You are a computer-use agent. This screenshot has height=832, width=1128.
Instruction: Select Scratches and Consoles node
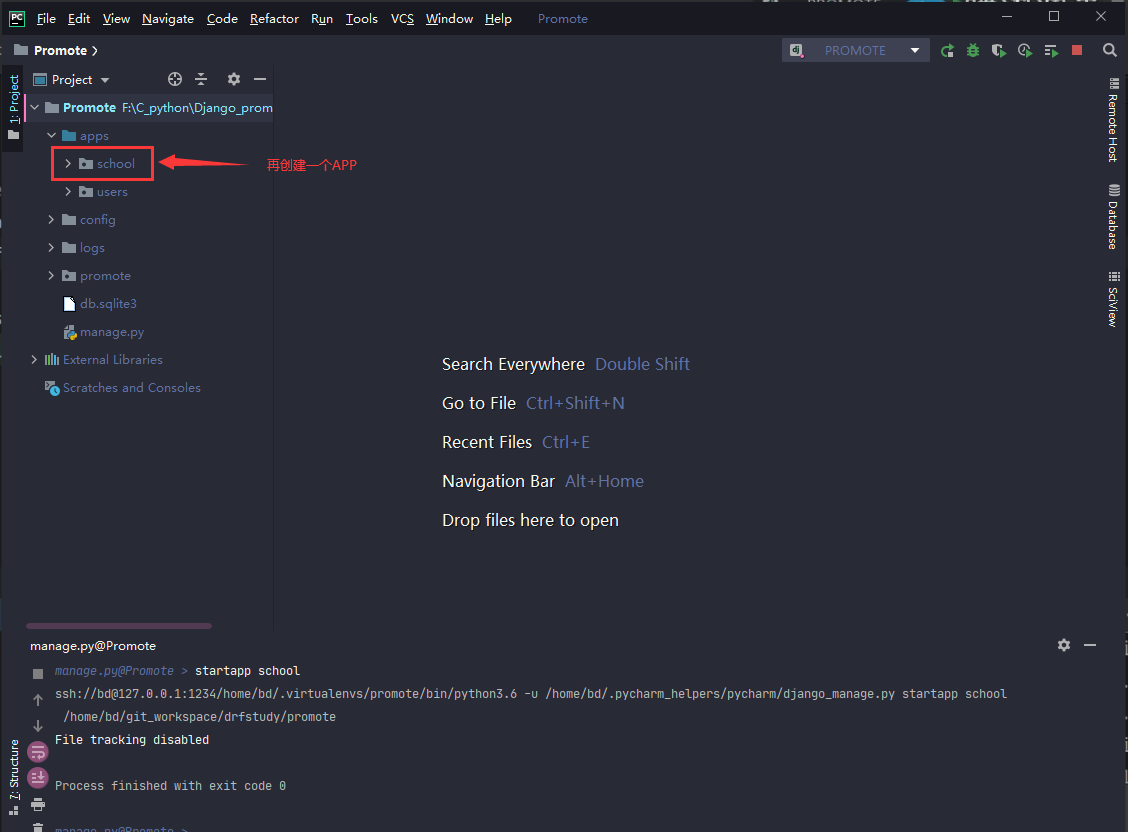pos(132,388)
